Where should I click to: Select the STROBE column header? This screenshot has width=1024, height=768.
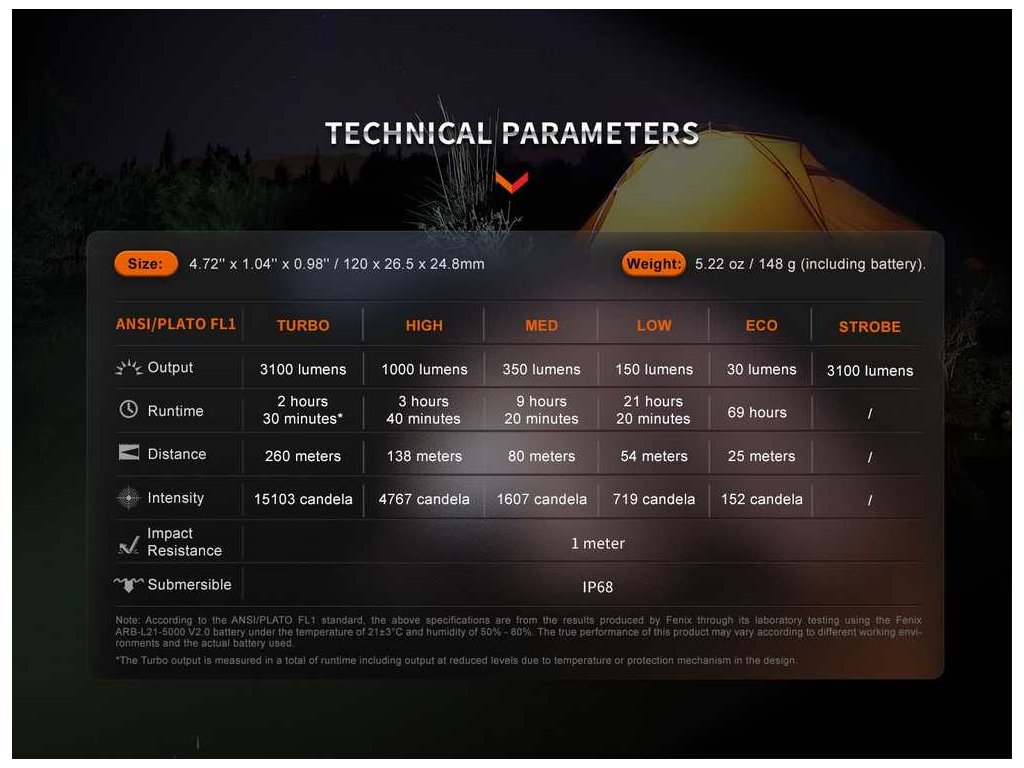click(x=869, y=327)
